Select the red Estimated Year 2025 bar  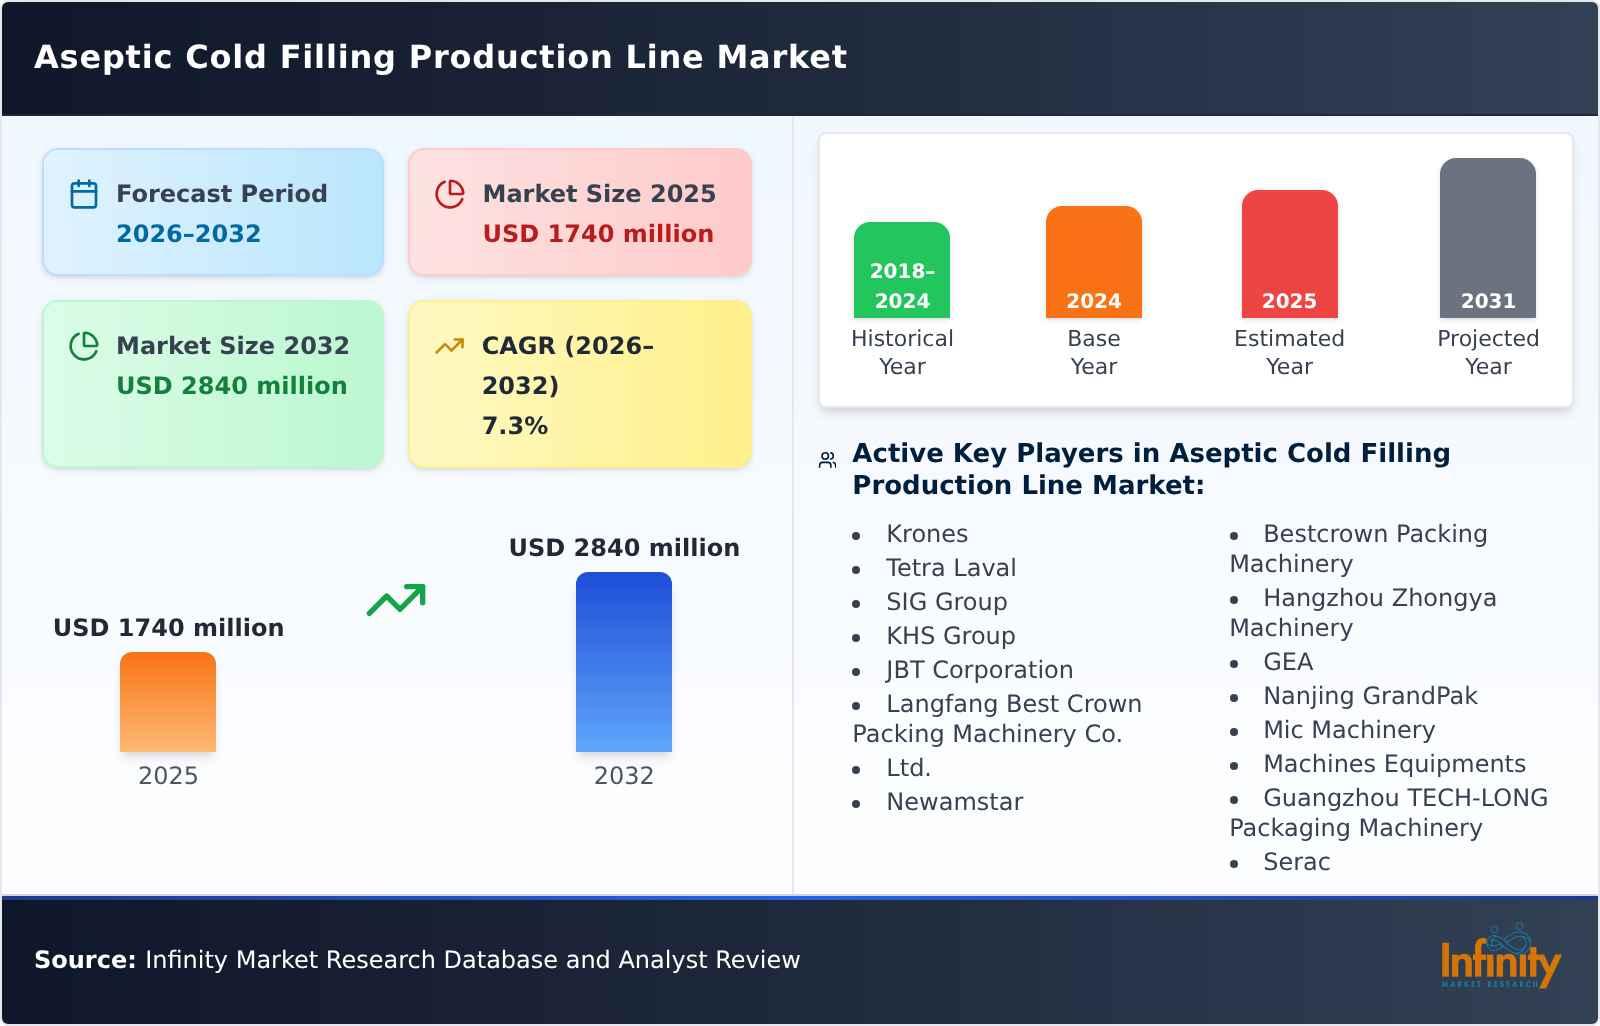1289,253
